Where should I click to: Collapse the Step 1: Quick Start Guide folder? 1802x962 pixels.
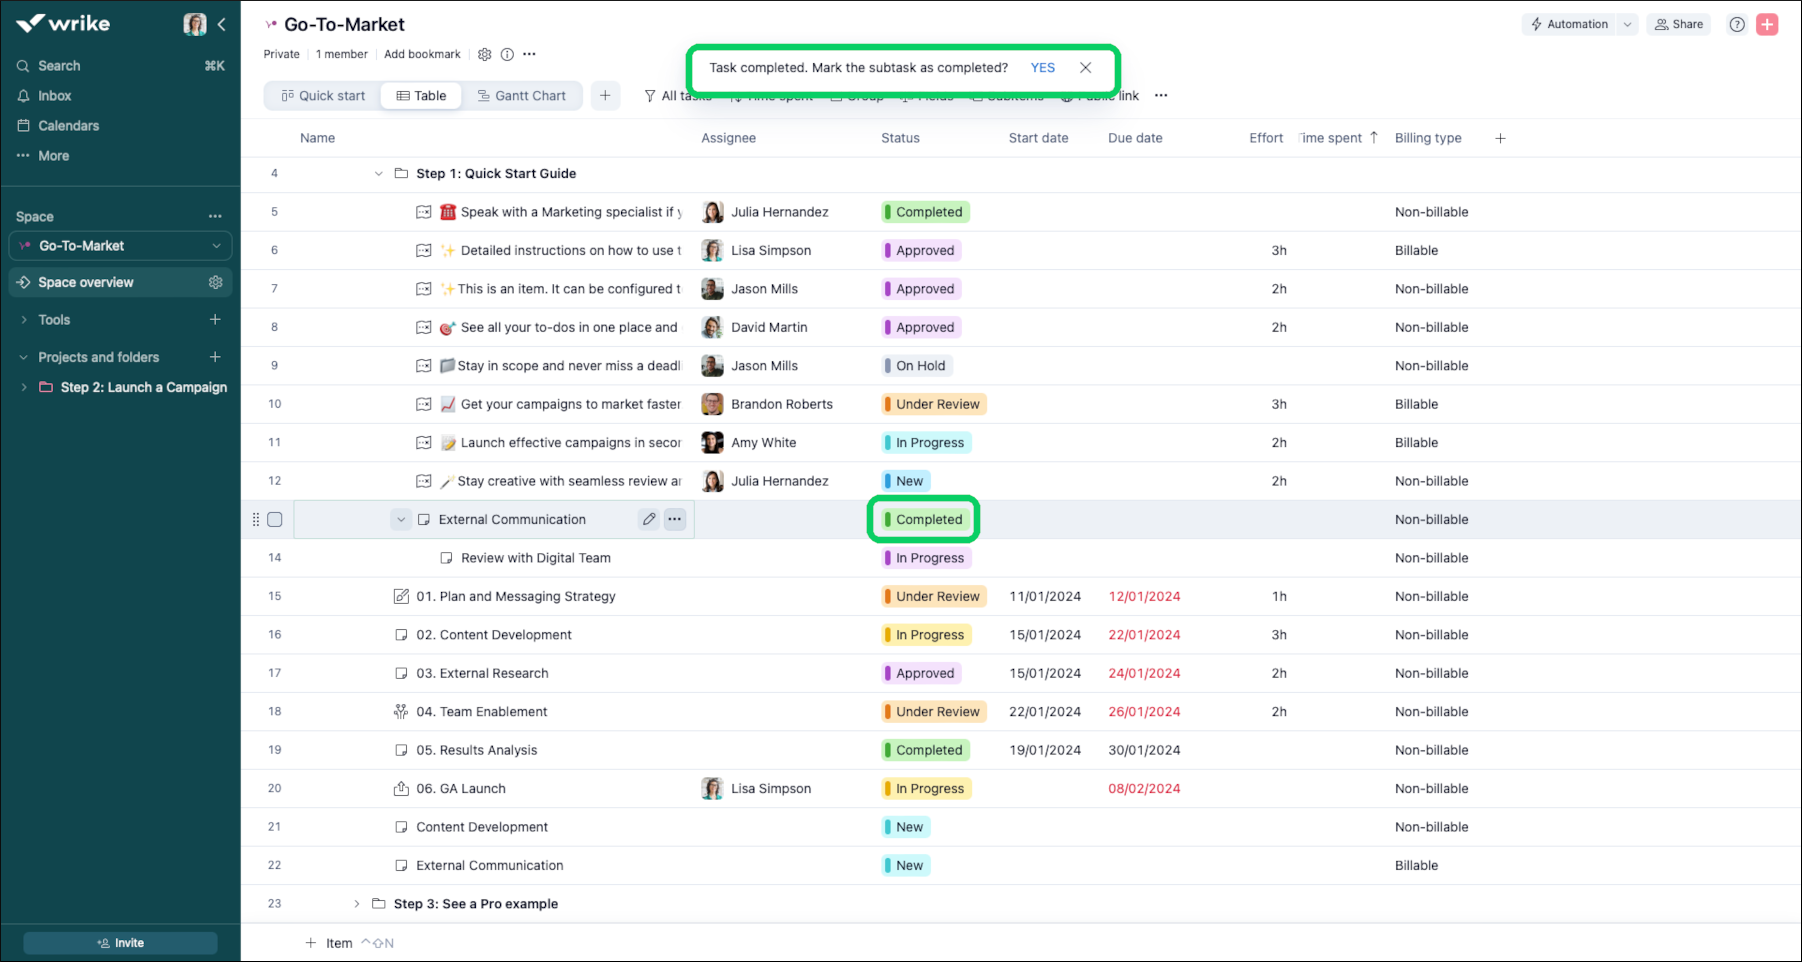tap(378, 174)
